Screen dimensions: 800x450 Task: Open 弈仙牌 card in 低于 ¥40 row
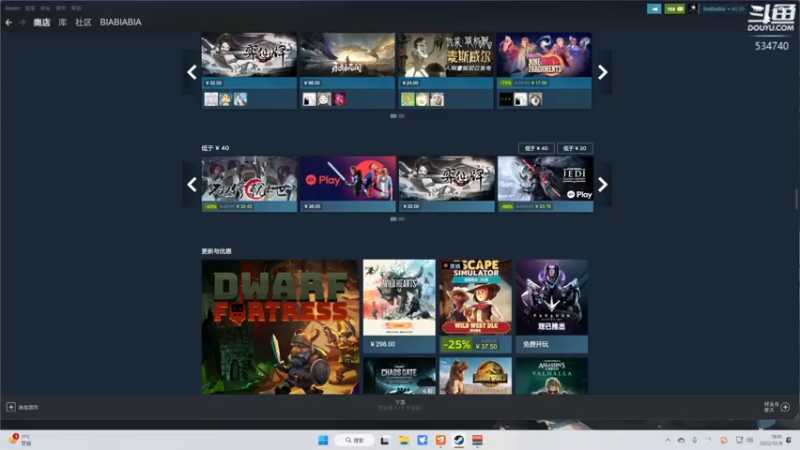pos(446,184)
